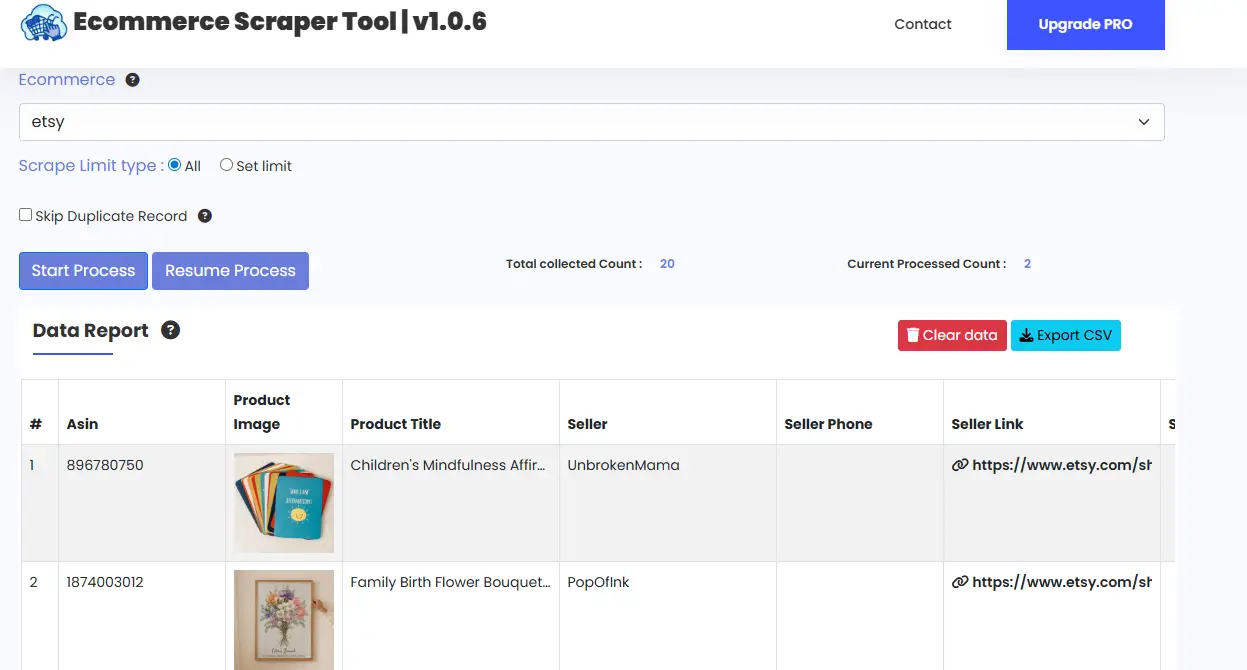
Task: Select the Set limit radio button
Action: coord(226,164)
